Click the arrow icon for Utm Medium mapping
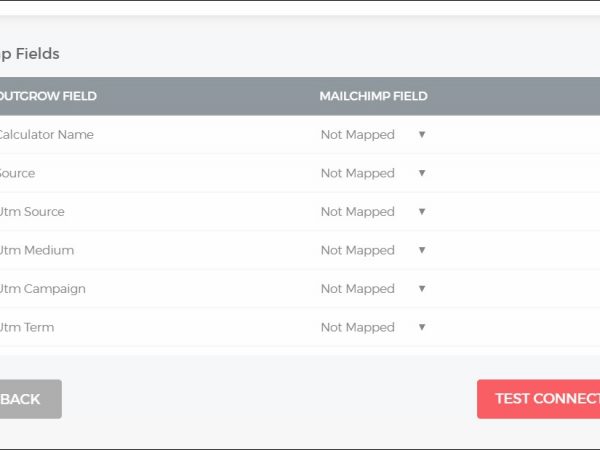The height and width of the screenshot is (450, 600). [x=422, y=250]
